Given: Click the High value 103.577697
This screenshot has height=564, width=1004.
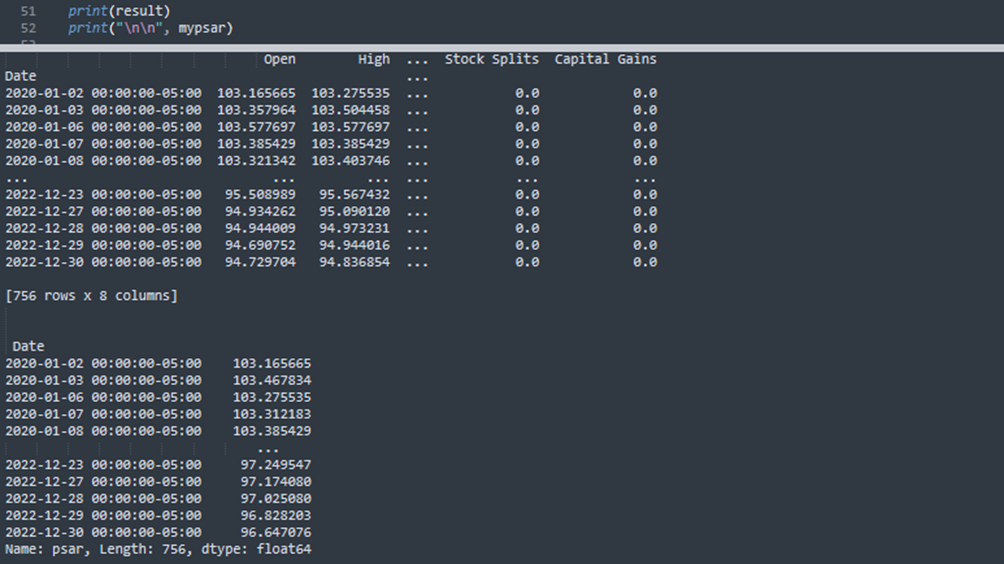Looking at the screenshot, I should (350, 127).
